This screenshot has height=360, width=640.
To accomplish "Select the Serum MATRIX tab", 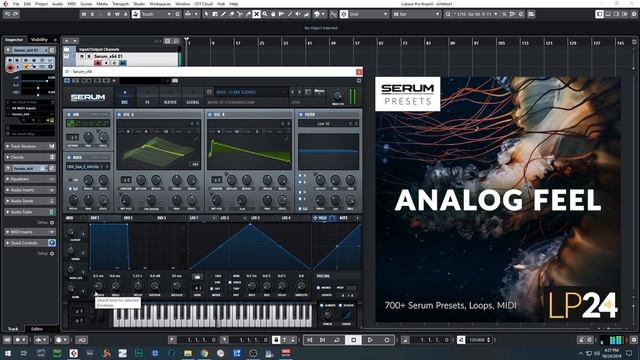I will click(170, 98).
